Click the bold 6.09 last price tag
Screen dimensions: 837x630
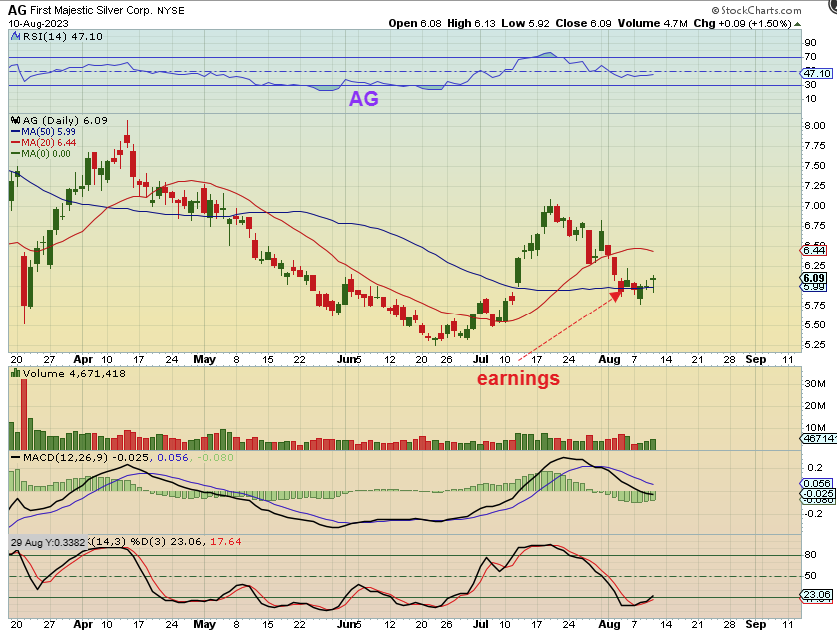[814, 278]
